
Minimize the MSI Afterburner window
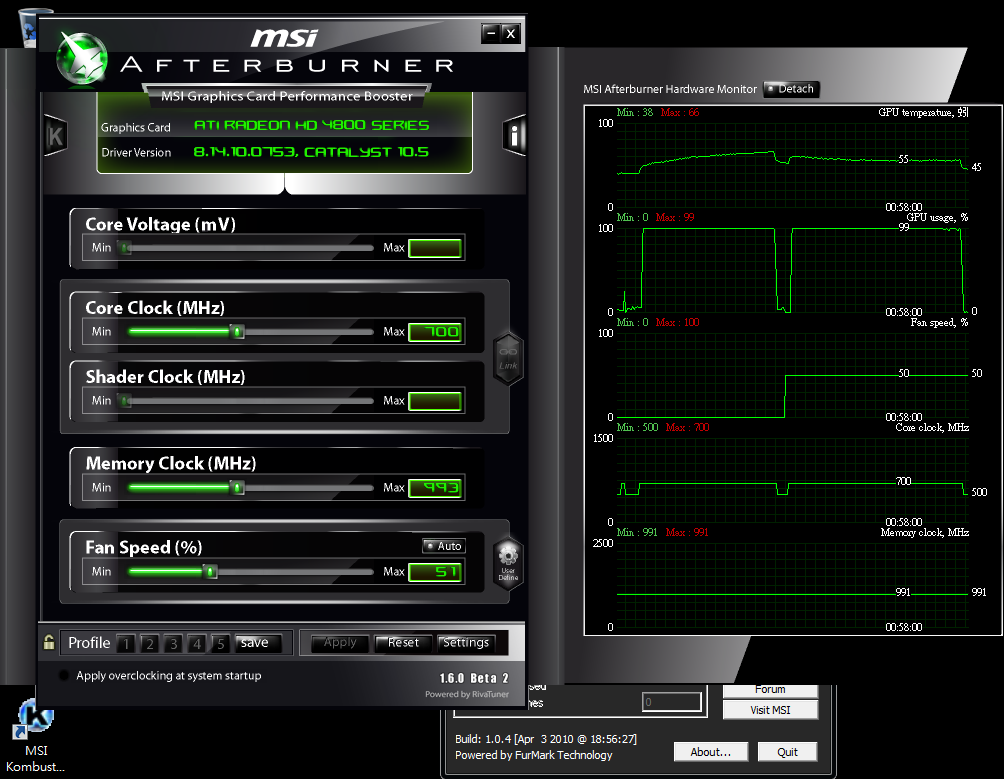click(490, 33)
